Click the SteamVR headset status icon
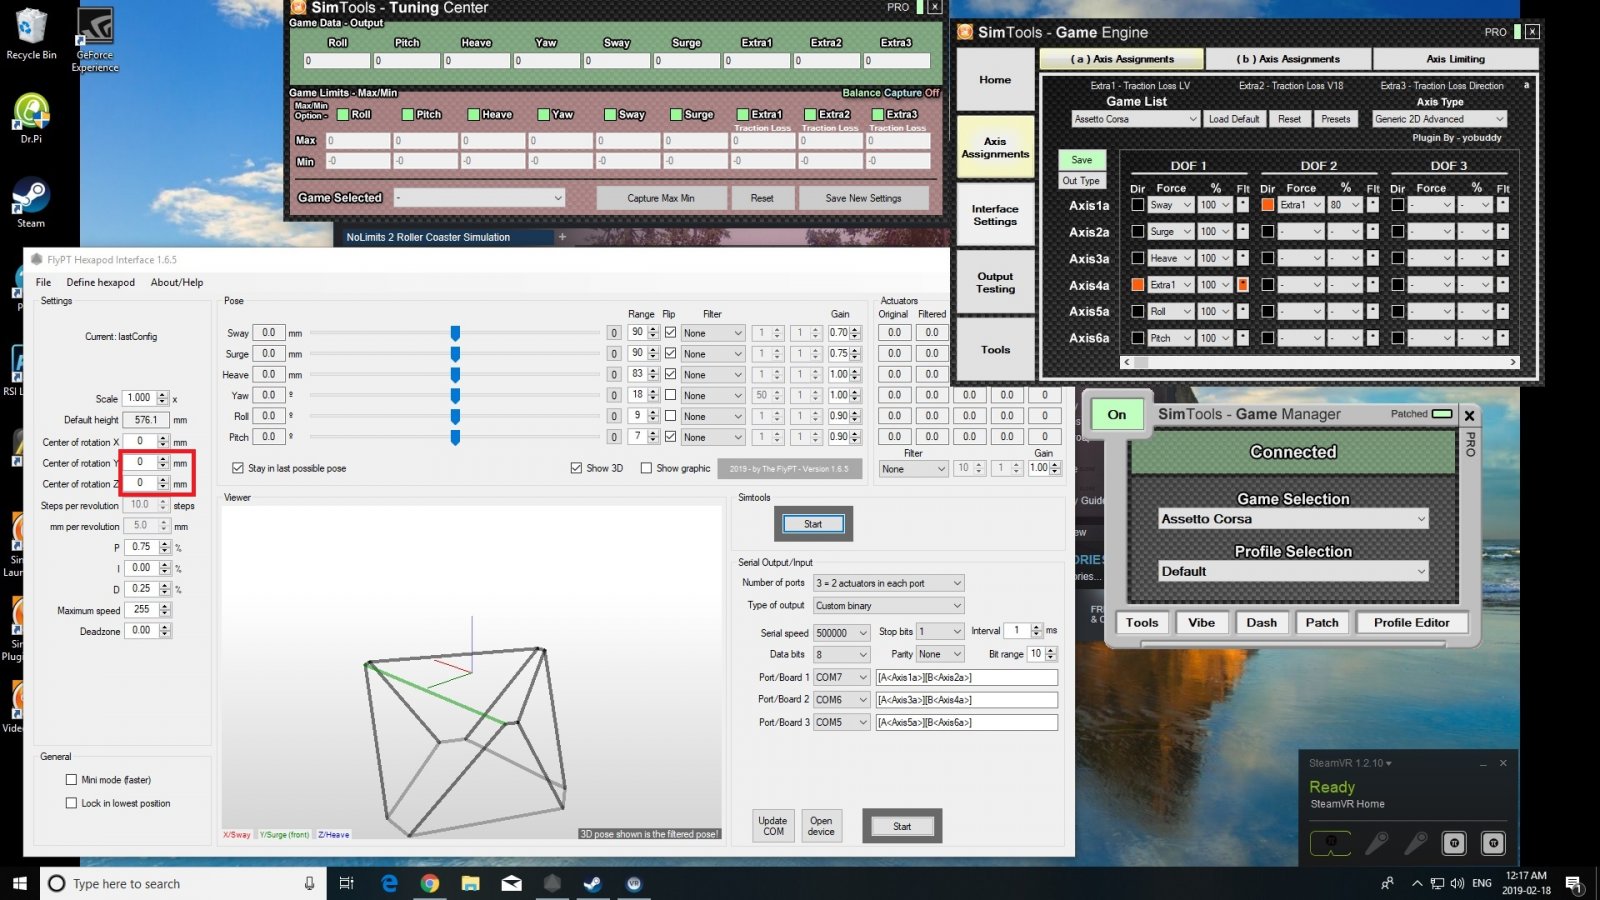 click(x=1330, y=843)
